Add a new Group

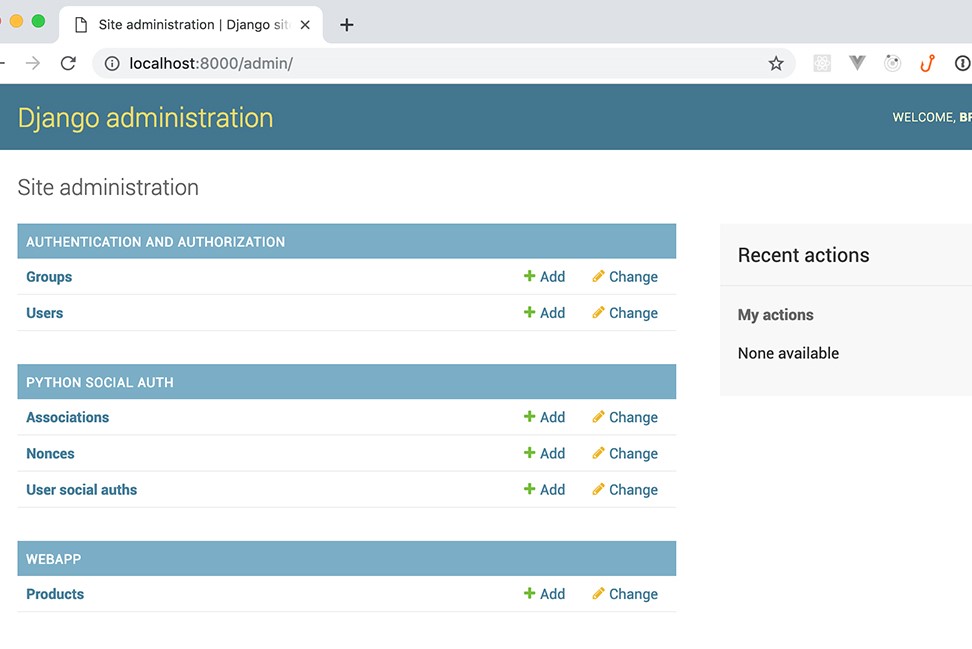[x=544, y=277]
